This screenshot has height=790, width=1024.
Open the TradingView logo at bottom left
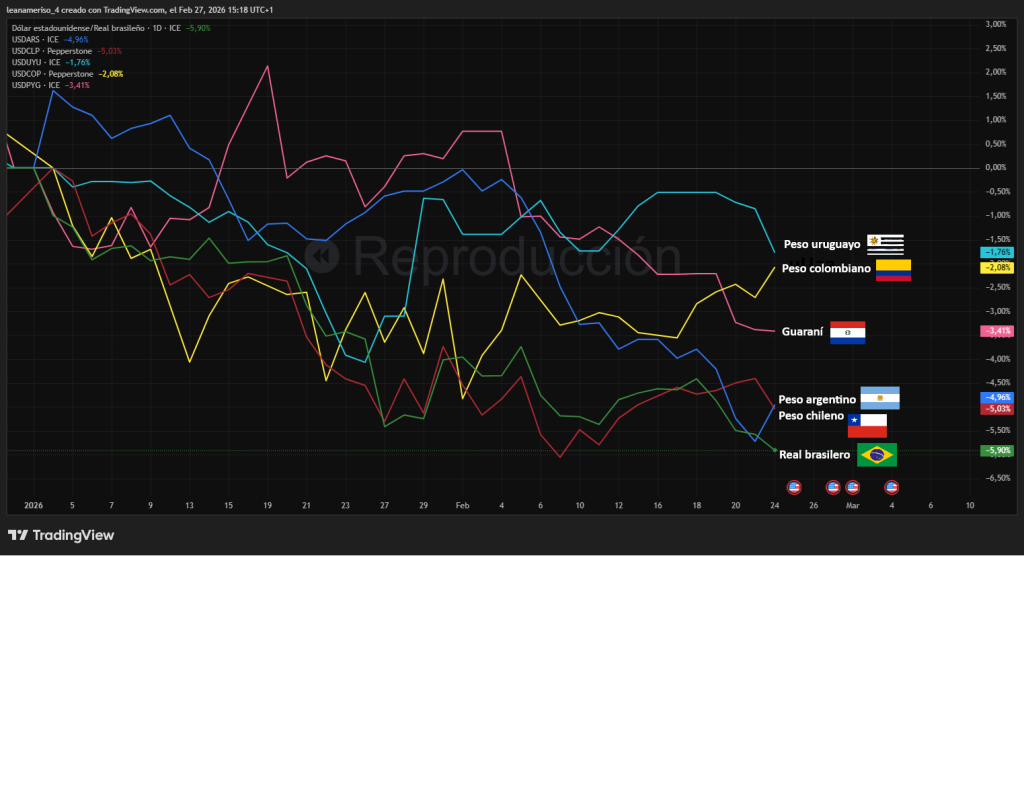click(61, 535)
